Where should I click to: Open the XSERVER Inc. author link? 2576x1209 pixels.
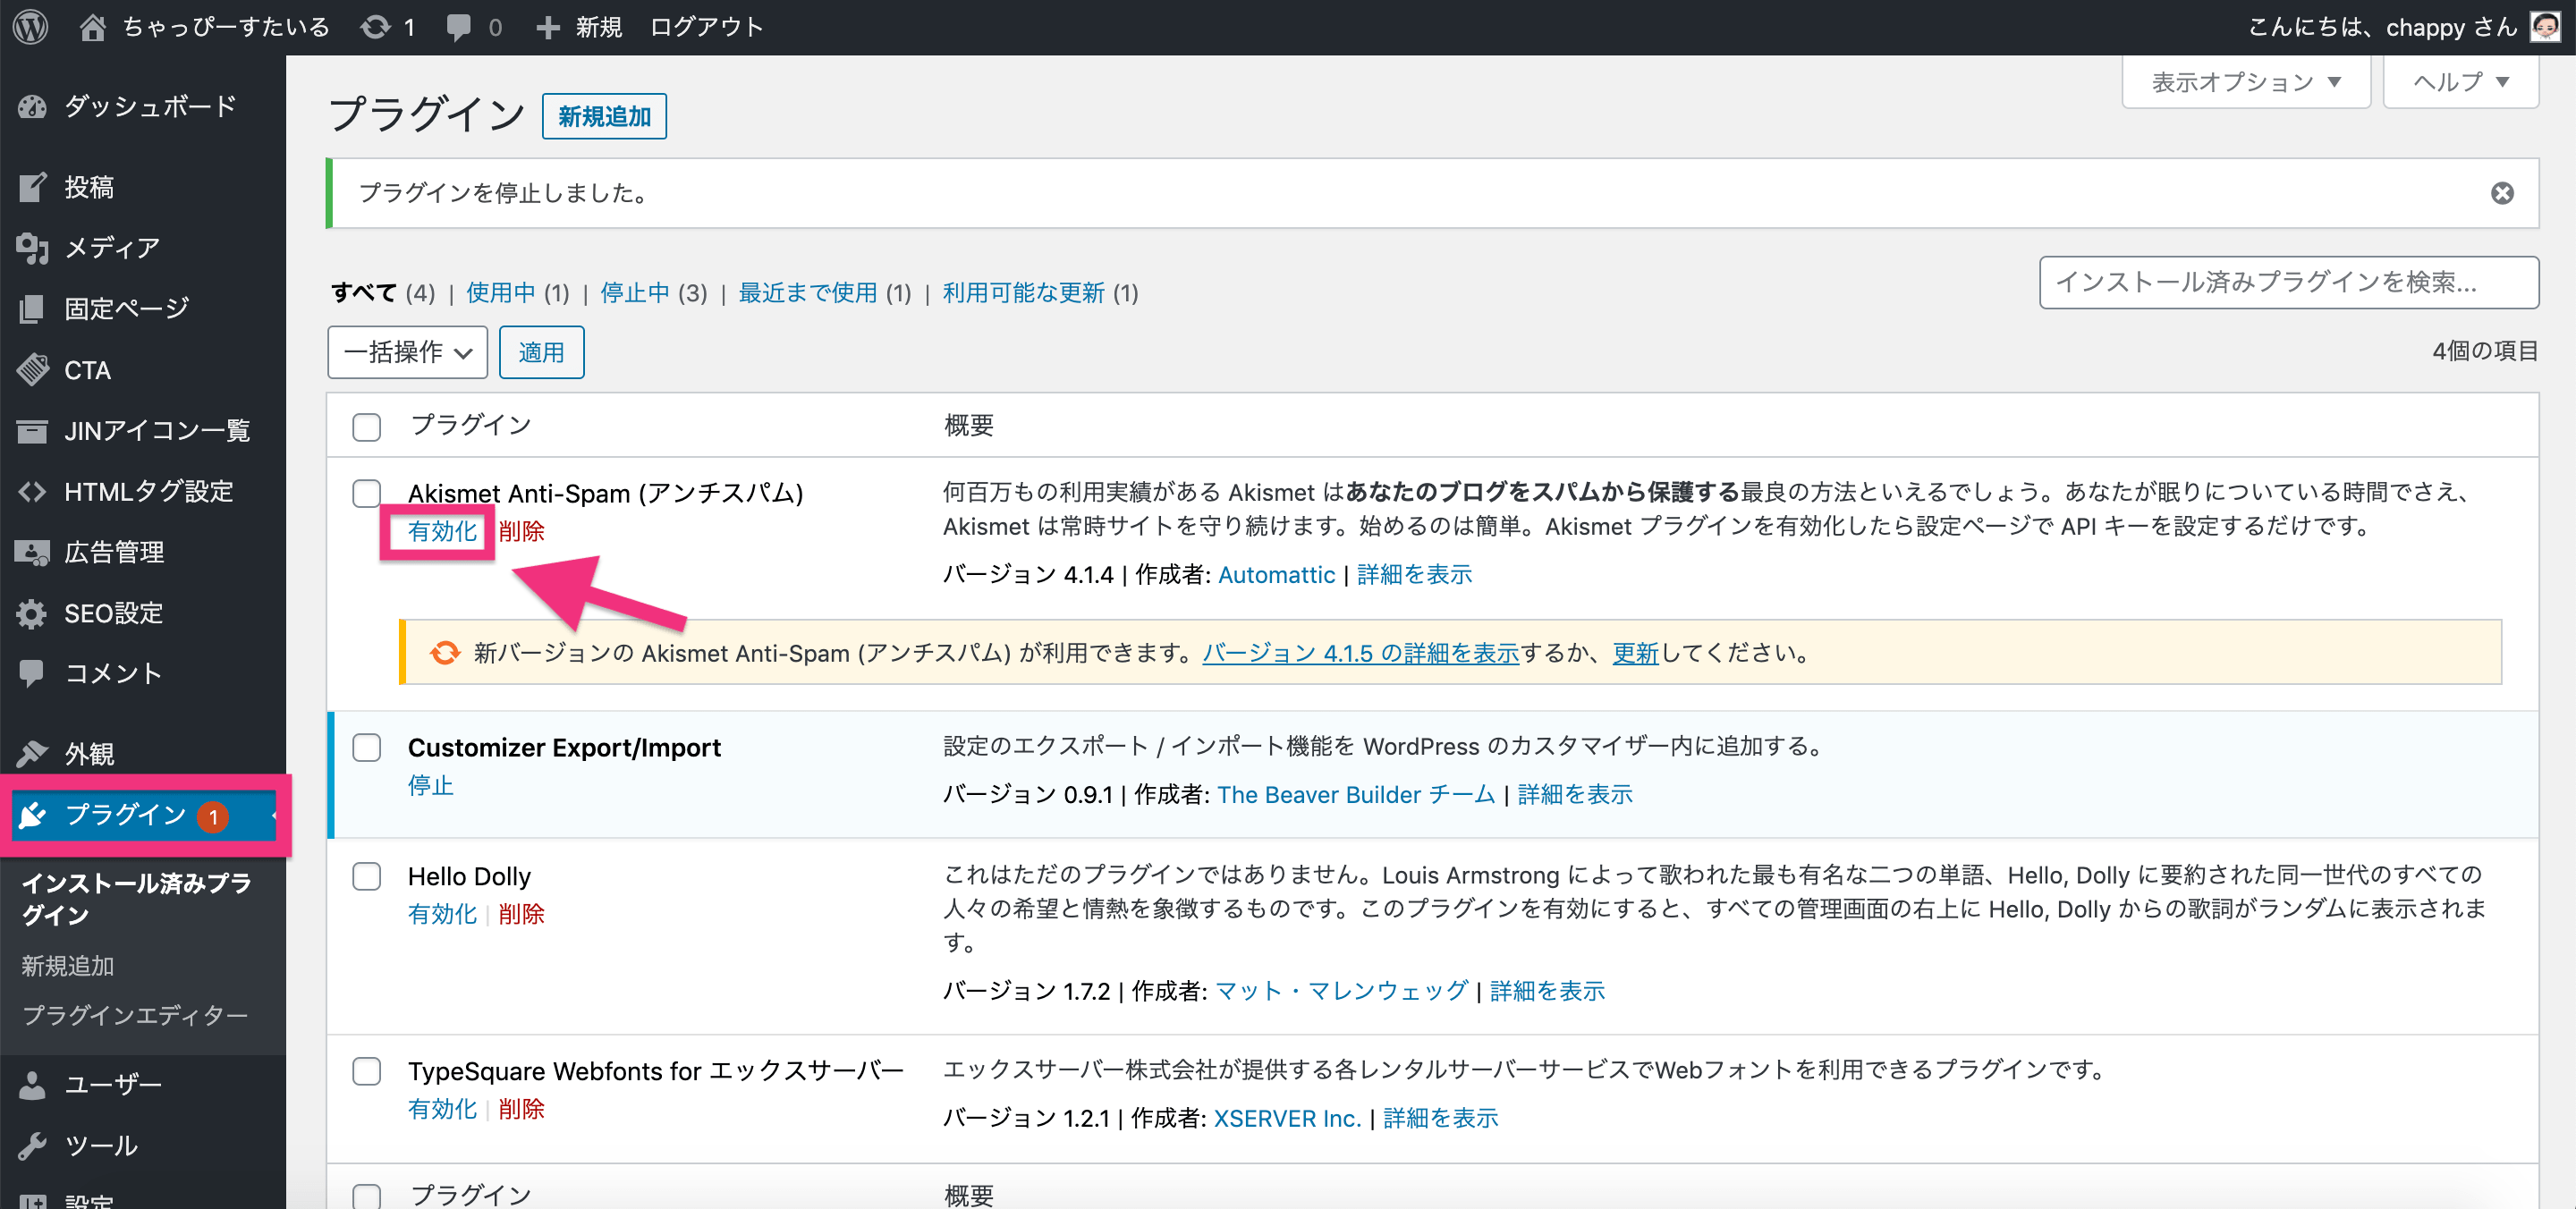[1287, 1119]
